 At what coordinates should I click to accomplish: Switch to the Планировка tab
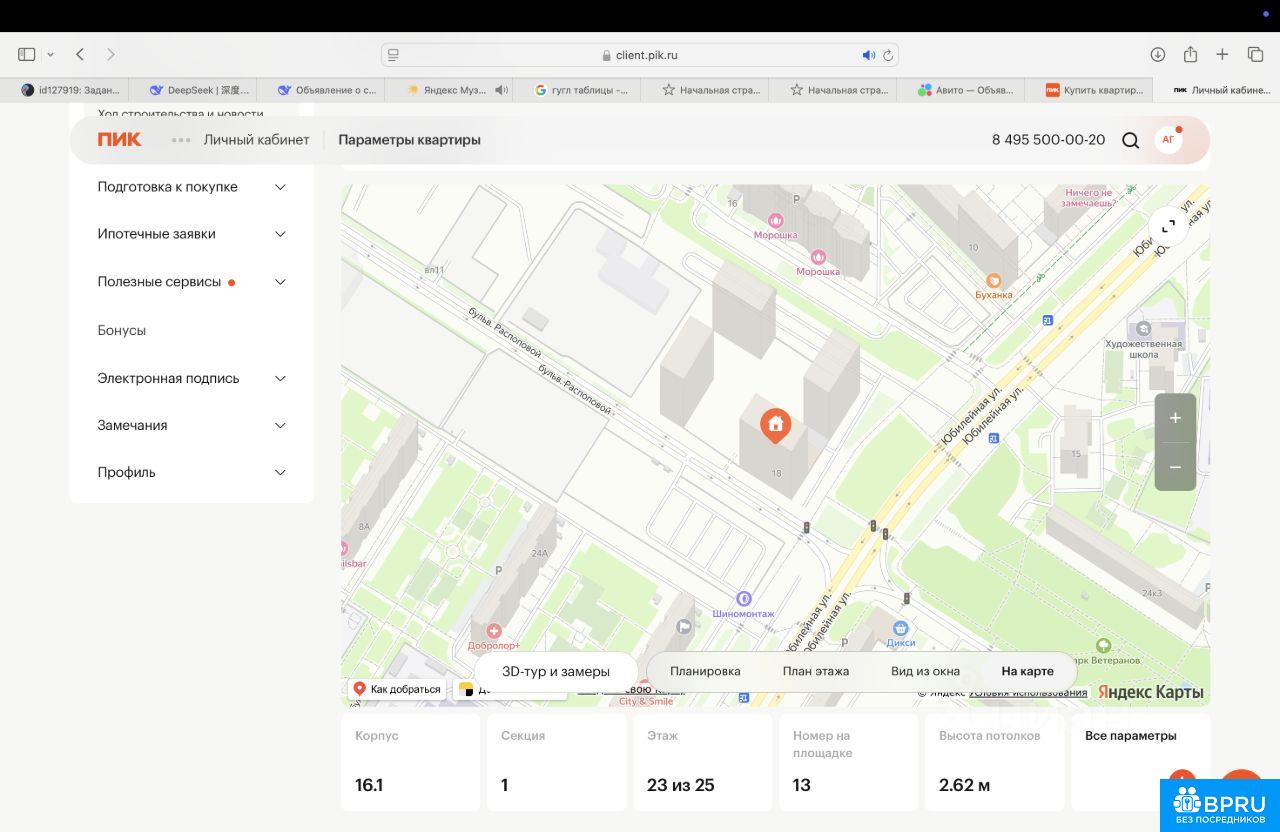705,671
